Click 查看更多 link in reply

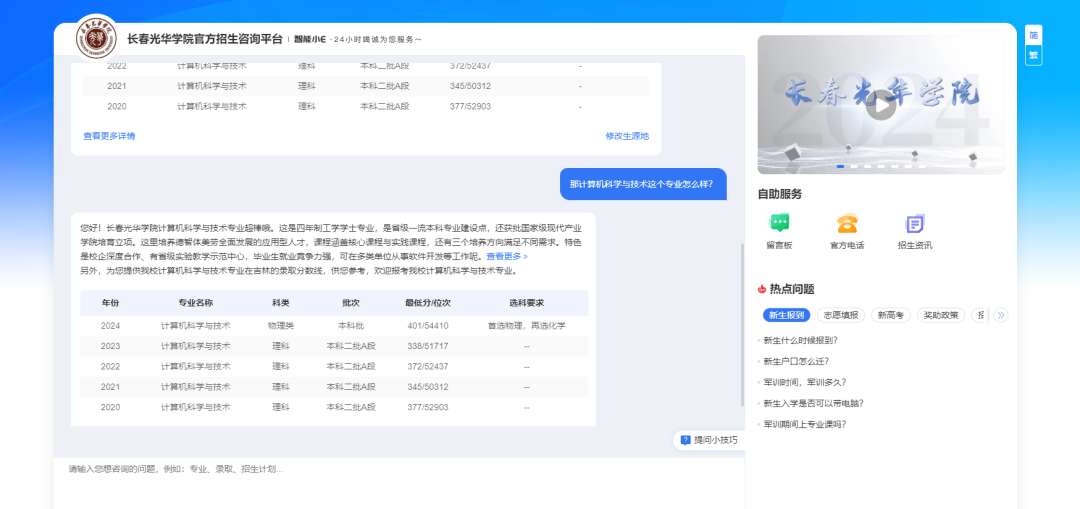(507, 256)
